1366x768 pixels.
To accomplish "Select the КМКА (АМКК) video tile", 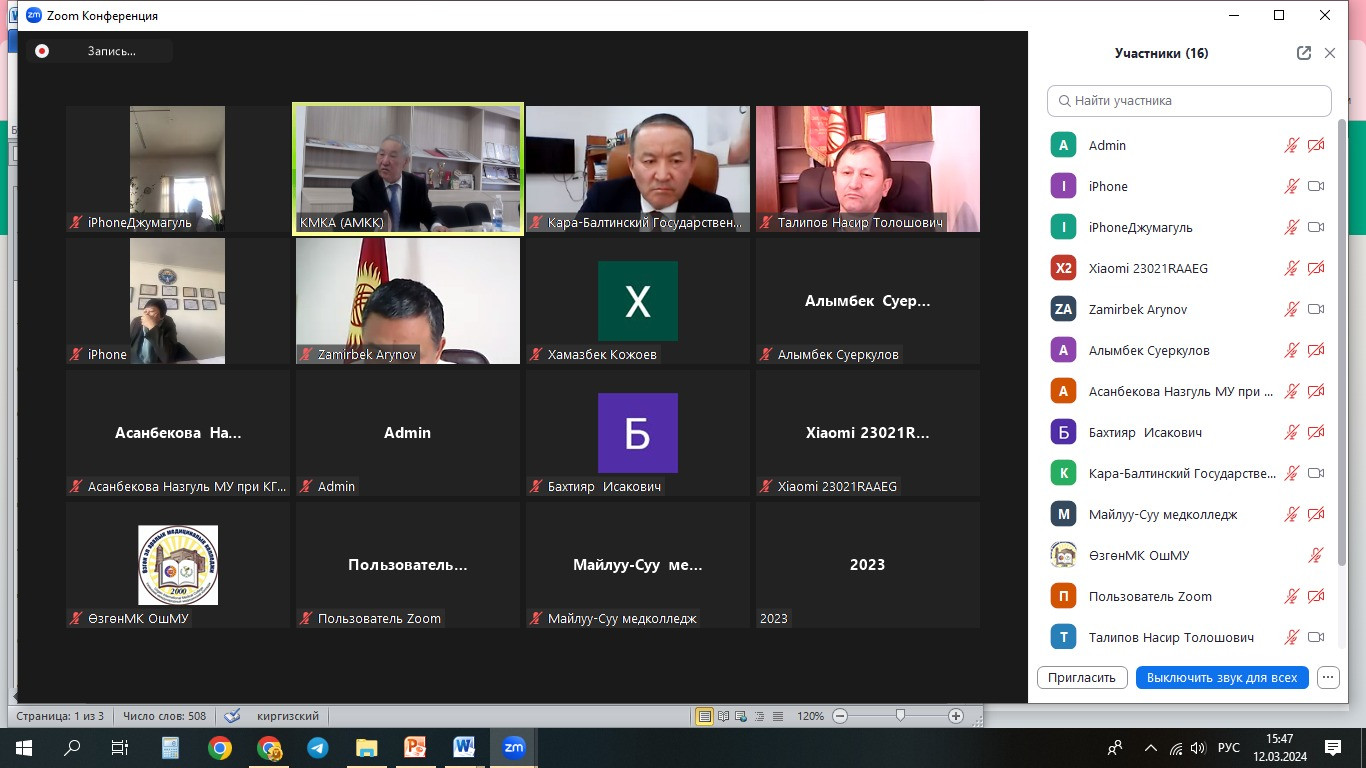I will [x=407, y=169].
